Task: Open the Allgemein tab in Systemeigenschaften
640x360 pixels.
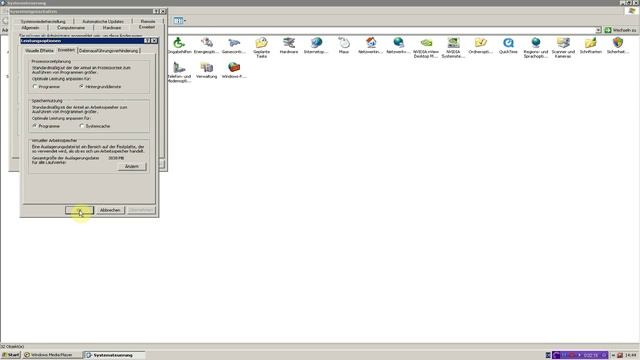Action: (31, 28)
